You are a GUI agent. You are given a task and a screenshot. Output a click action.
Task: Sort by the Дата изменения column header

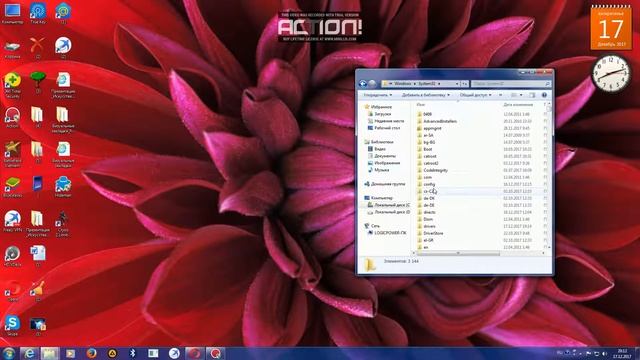pyautogui.click(x=518, y=105)
